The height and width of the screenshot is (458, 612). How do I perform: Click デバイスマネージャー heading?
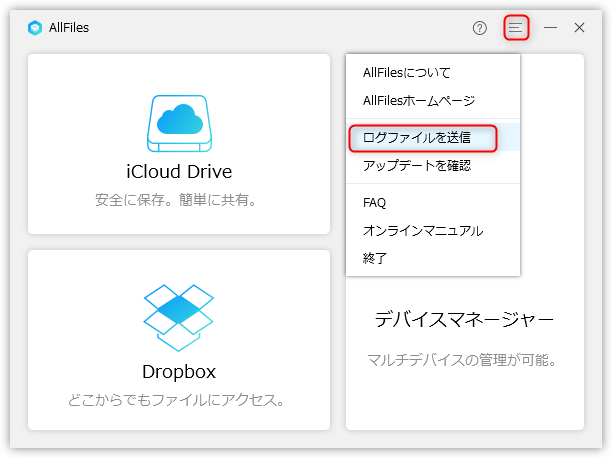coord(464,320)
